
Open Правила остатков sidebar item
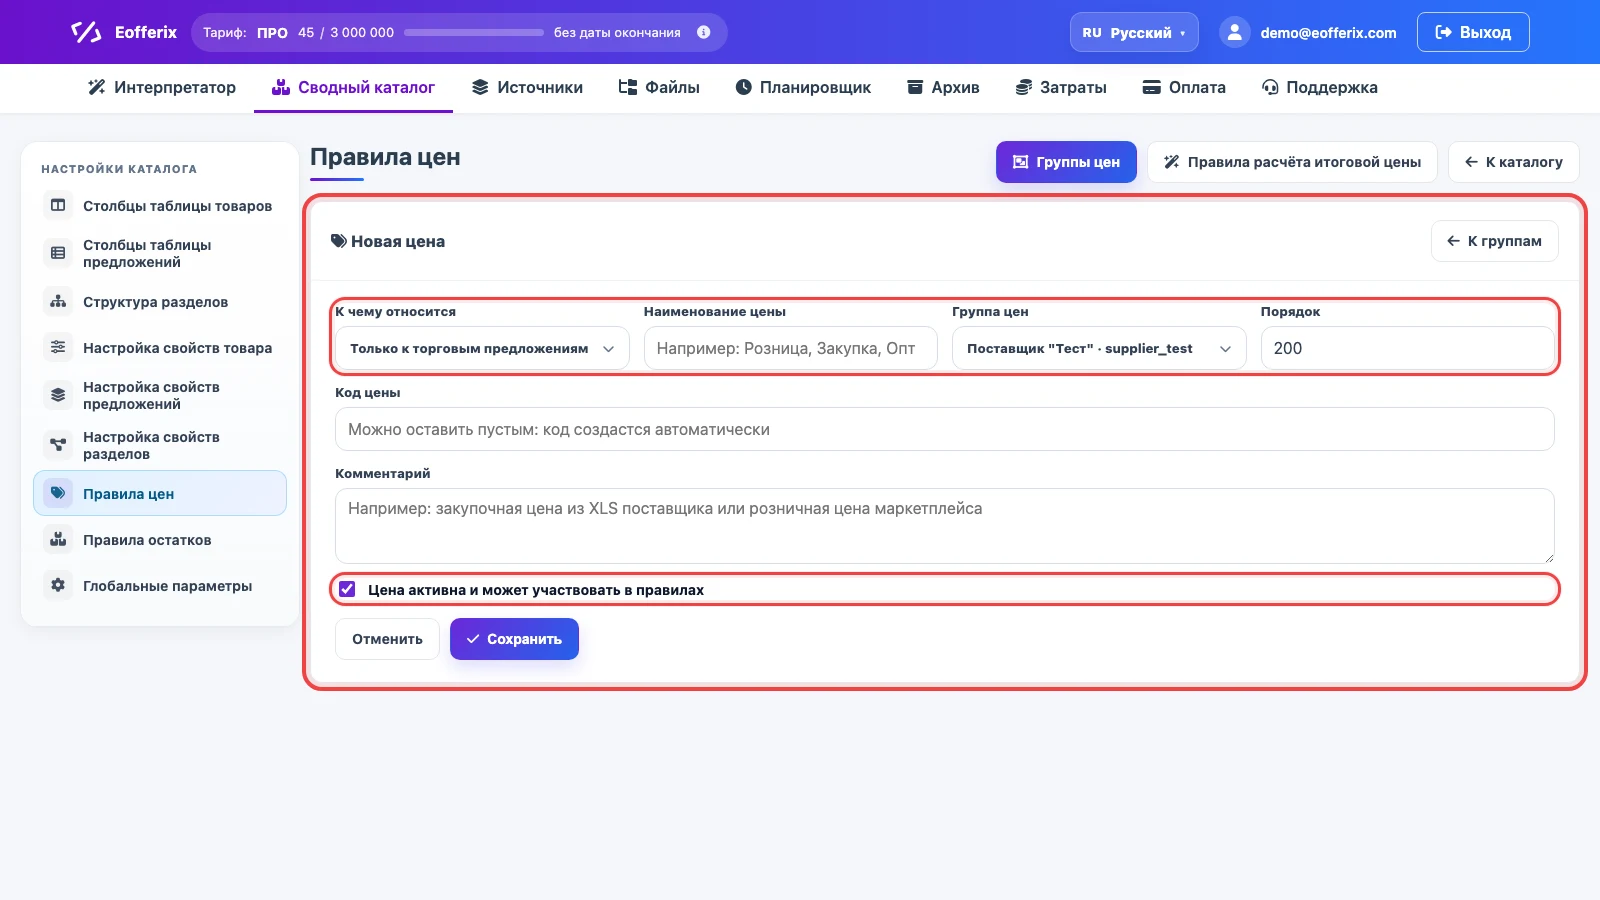coord(160,539)
